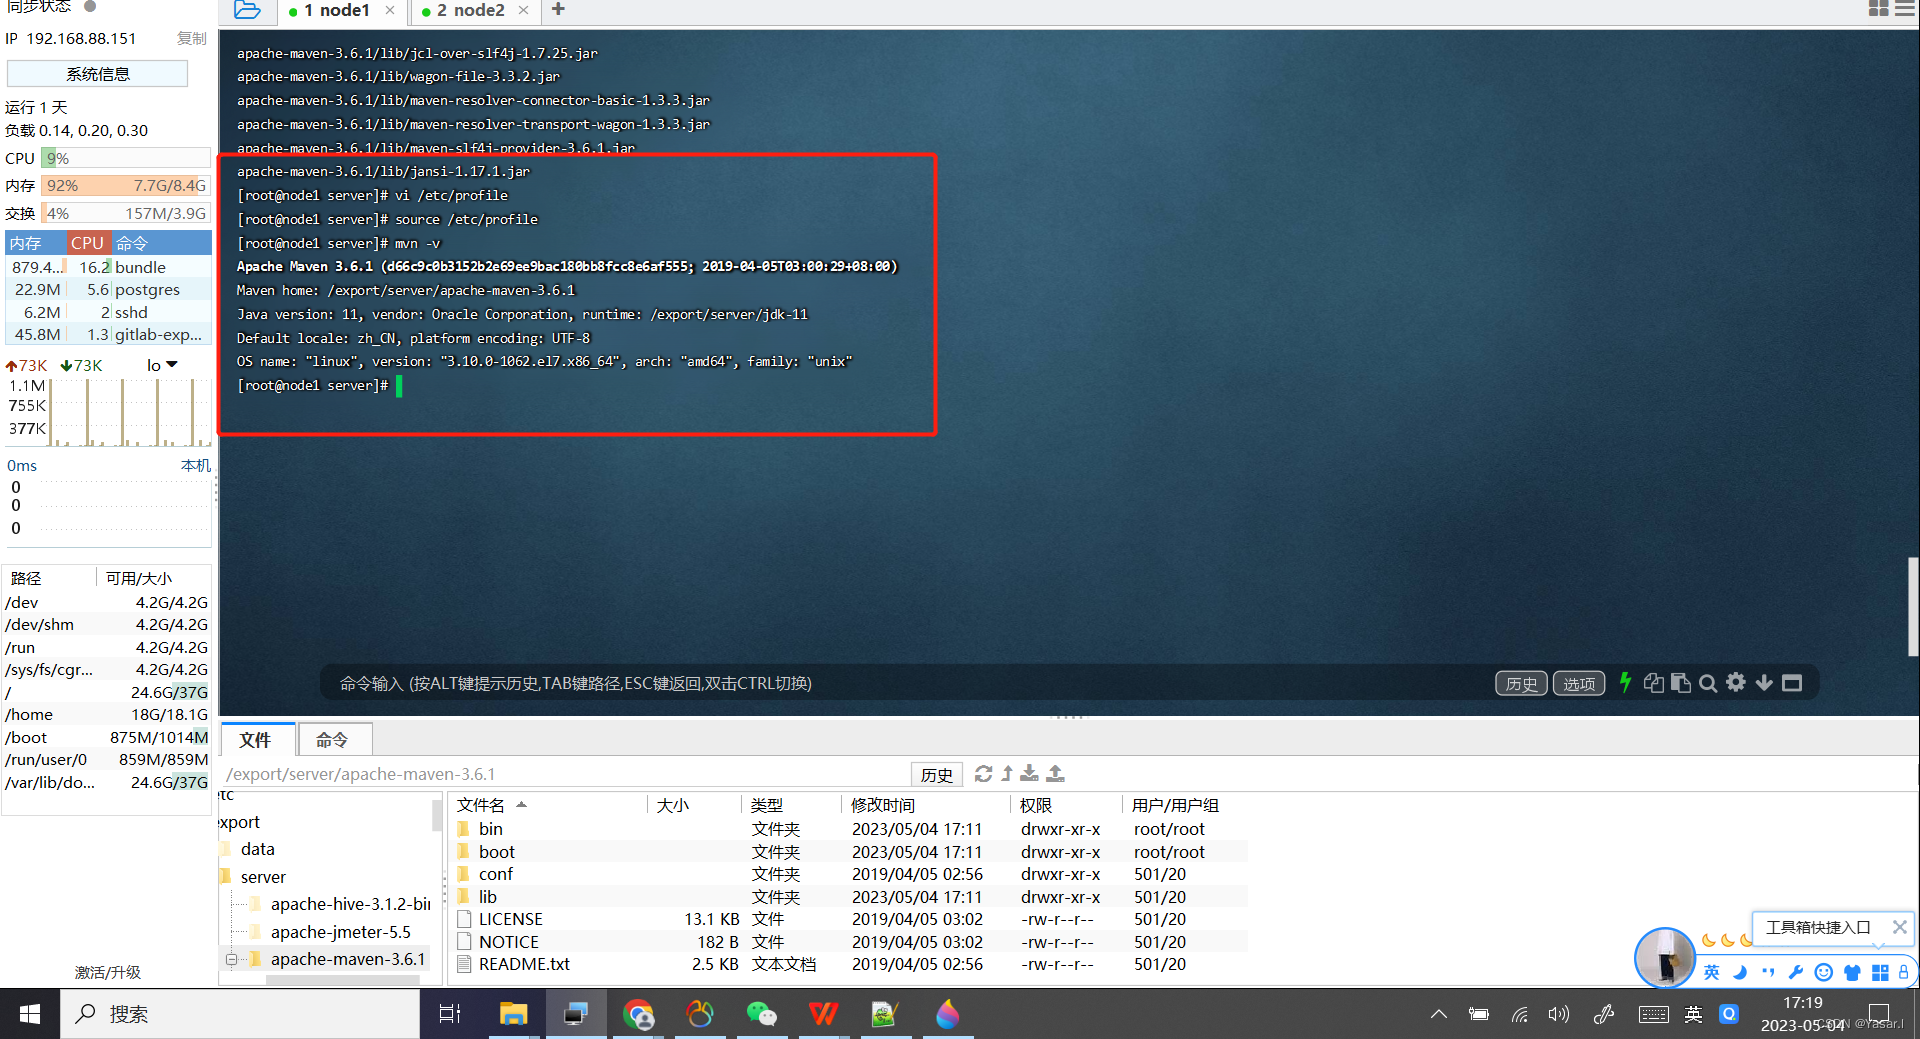The image size is (1920, 1039).
Task: Click the copy icon beside the command input
Action: (1653, 683)
